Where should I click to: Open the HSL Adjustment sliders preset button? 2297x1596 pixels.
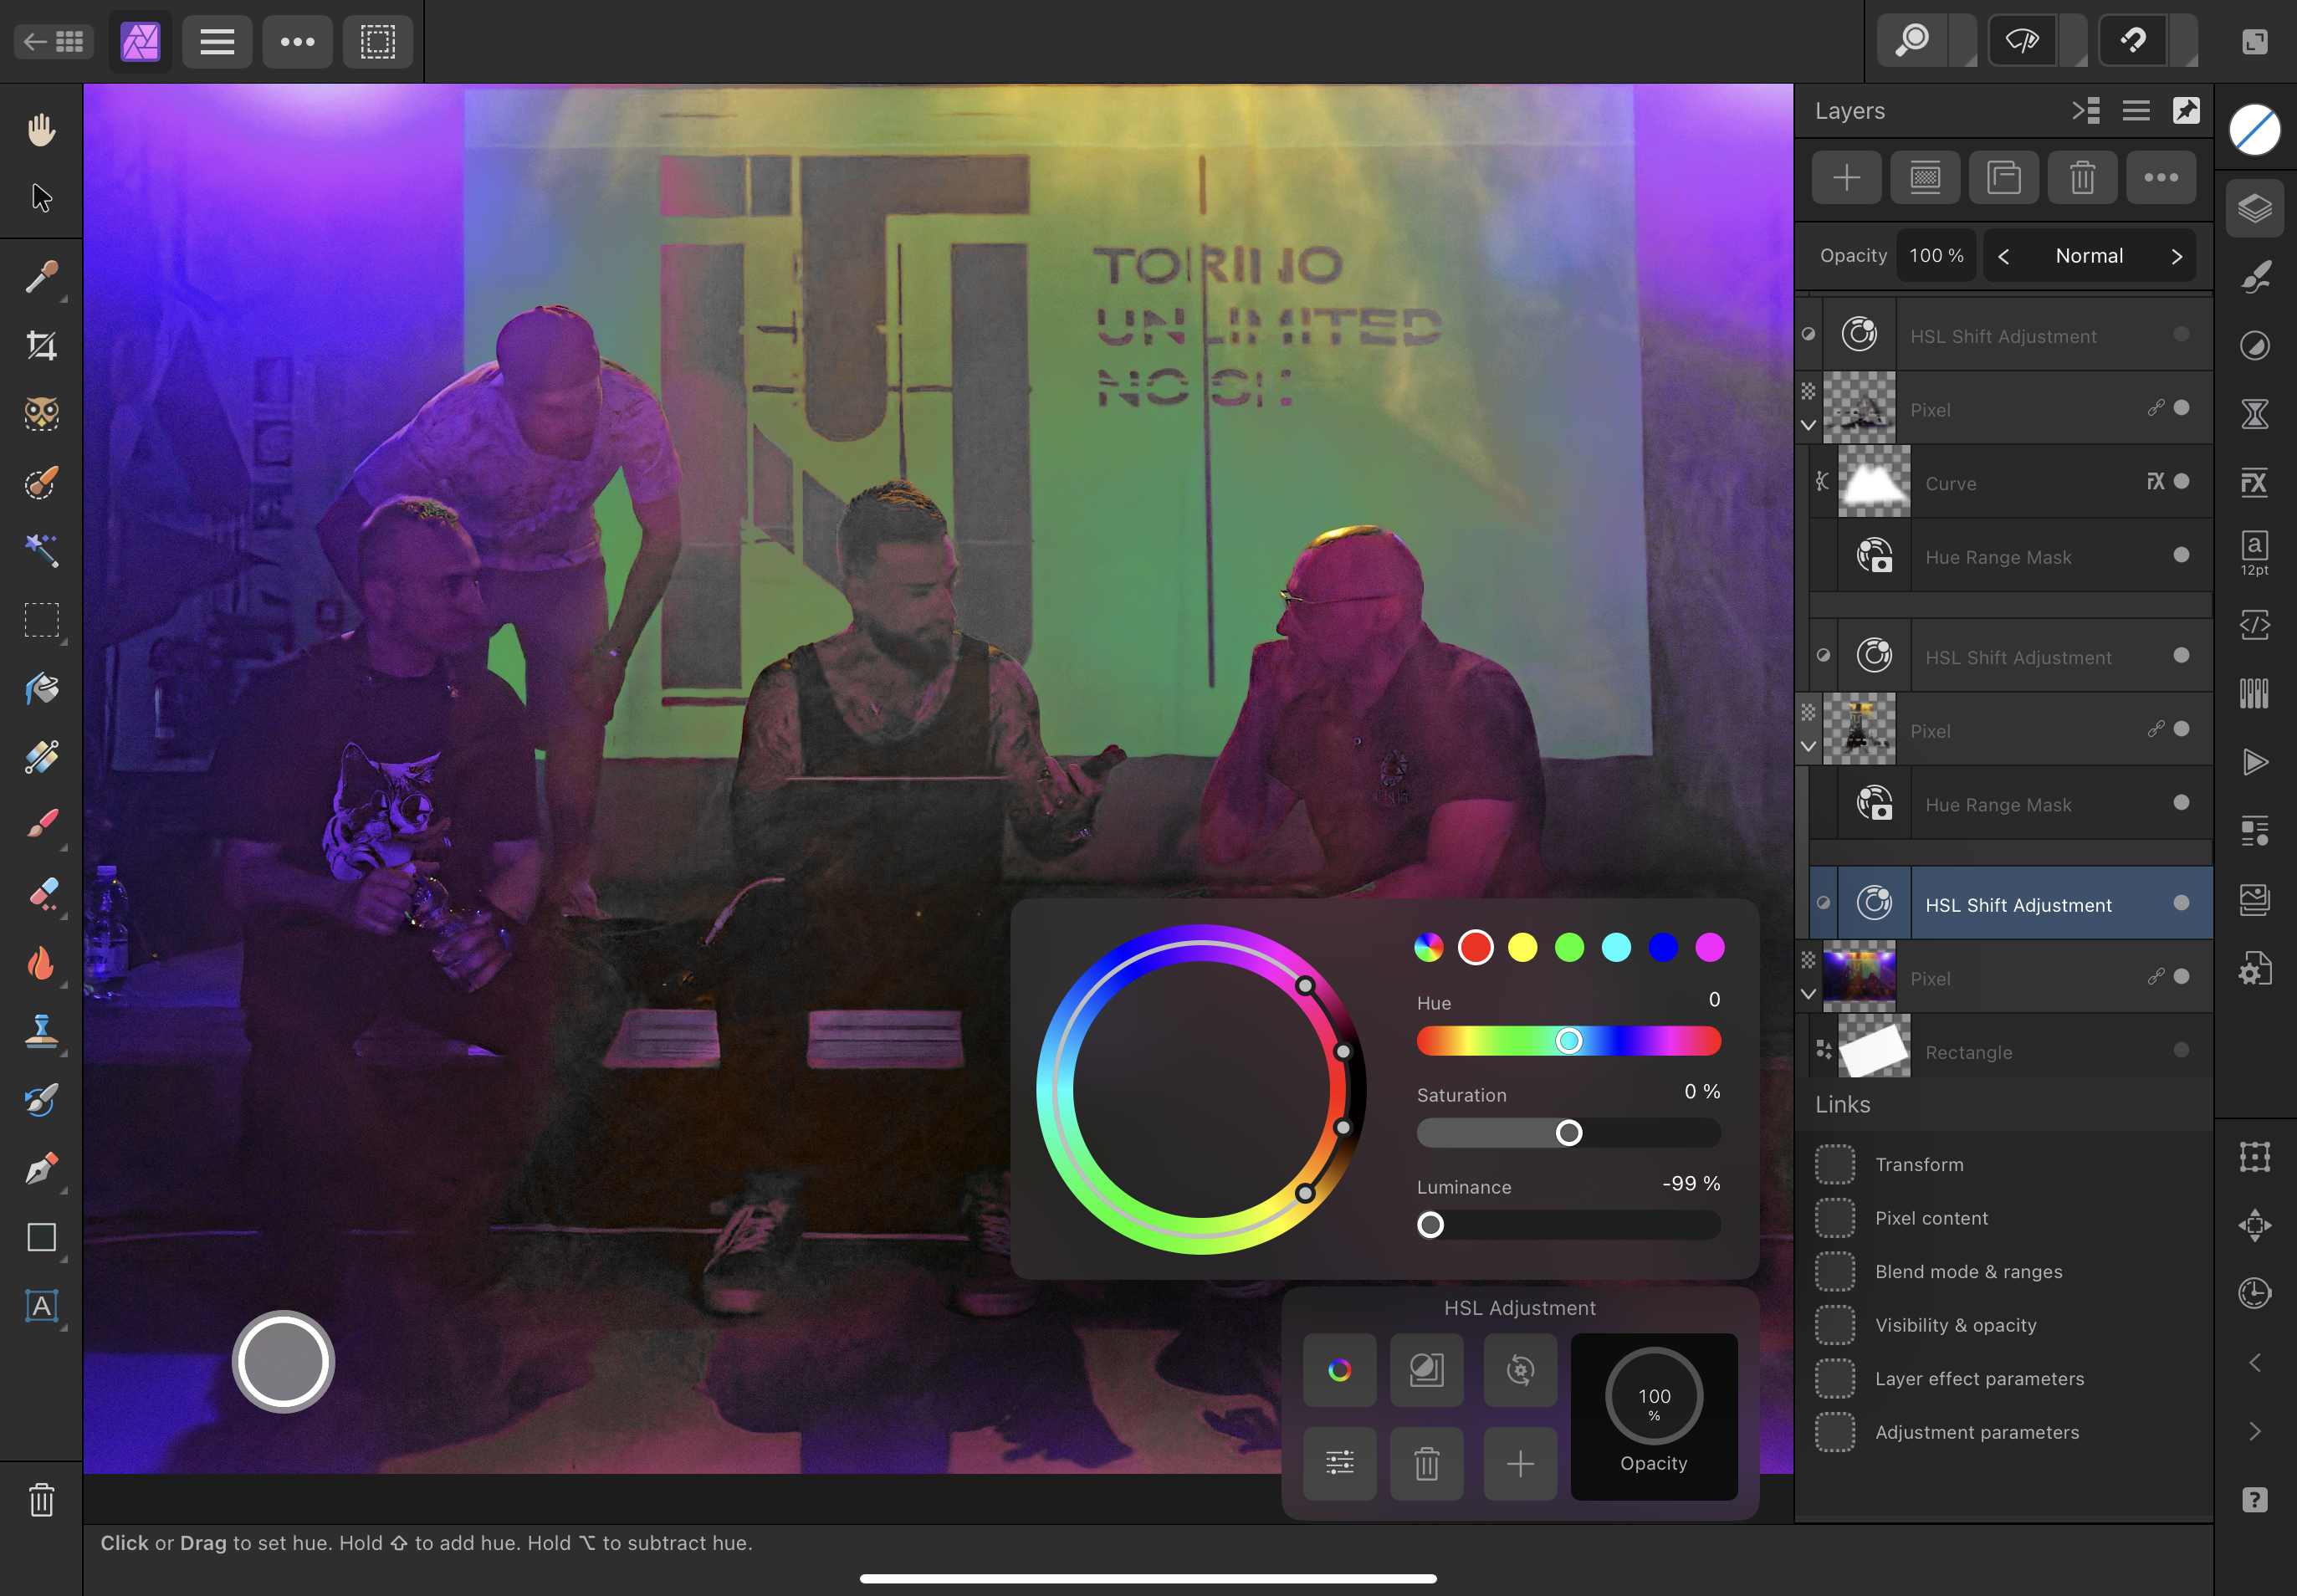pos(1340,1464)
